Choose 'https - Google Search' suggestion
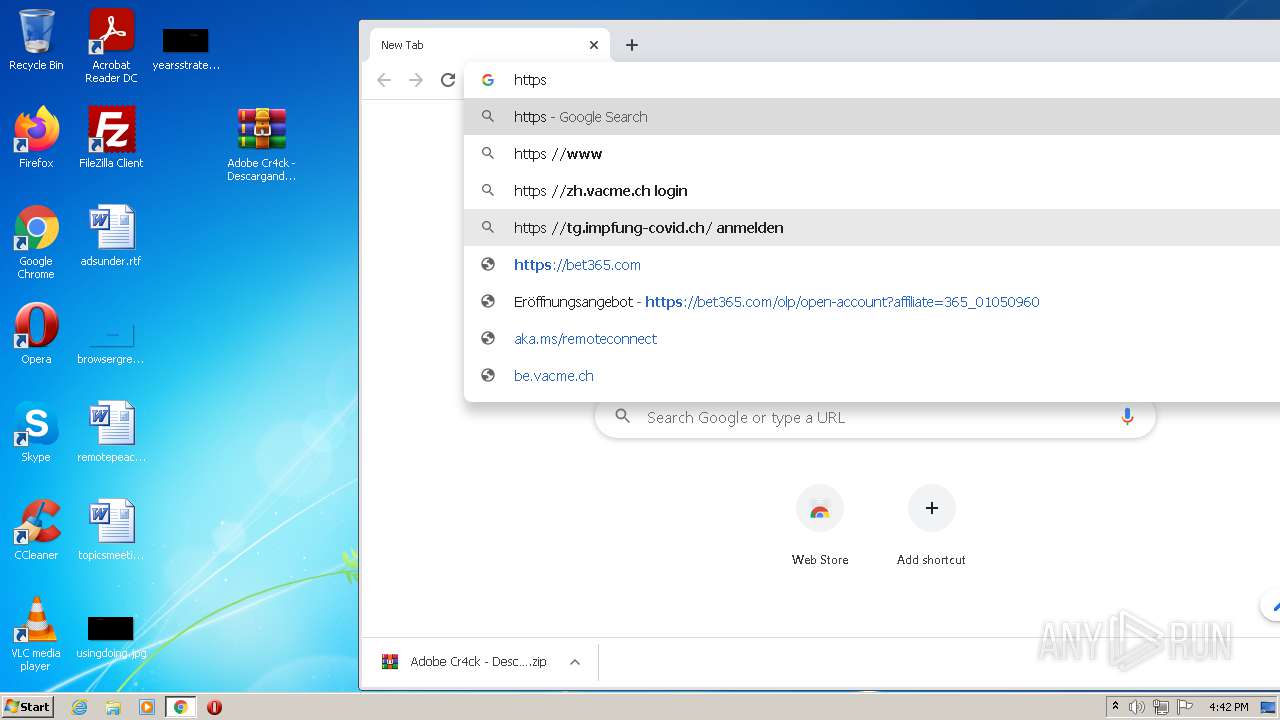This screenshot has height=720, width=1280. [x=872, y=117]
